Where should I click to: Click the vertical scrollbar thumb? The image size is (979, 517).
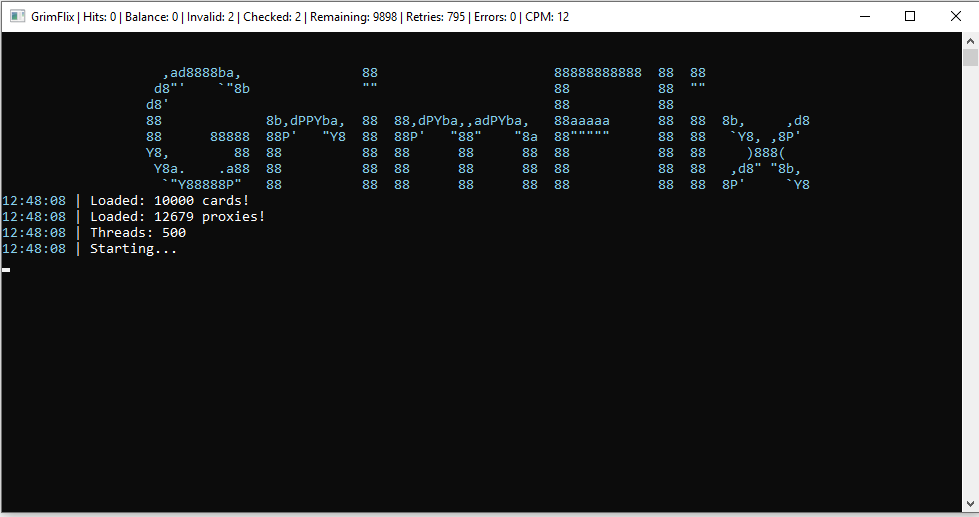click(970, 58)
